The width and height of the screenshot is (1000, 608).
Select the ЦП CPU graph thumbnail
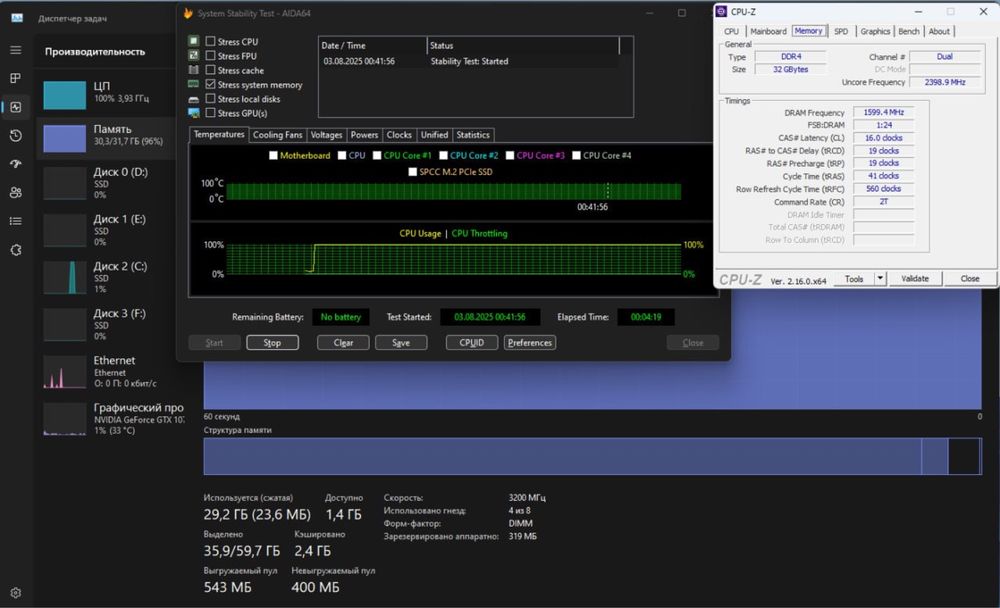pos(64,95)
